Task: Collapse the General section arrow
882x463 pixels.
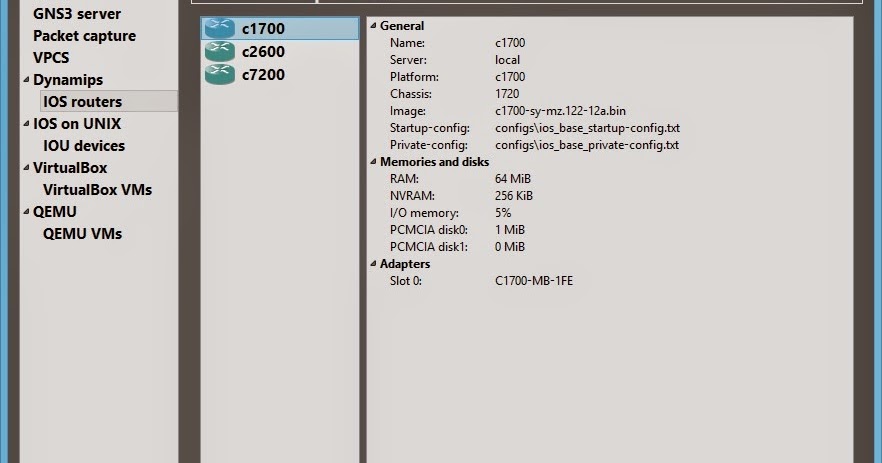Action: click(x=373, y=26)
